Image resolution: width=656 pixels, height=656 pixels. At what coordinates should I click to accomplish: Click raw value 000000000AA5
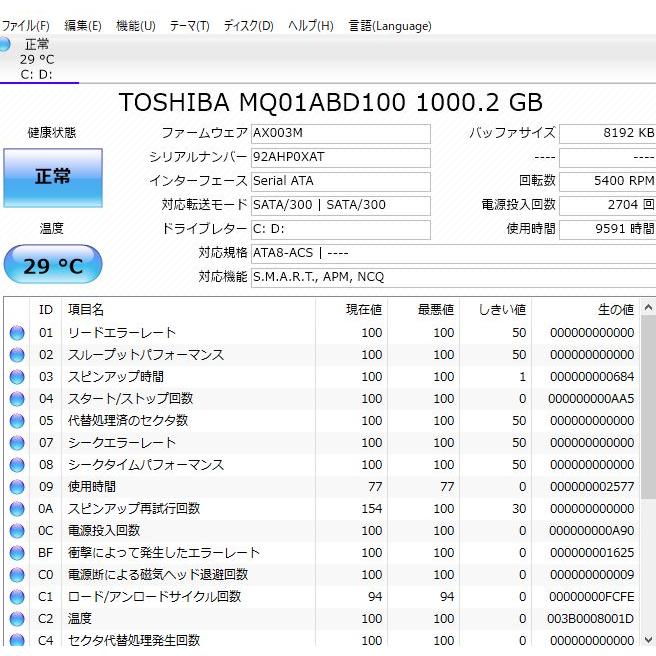click(591, 399)
